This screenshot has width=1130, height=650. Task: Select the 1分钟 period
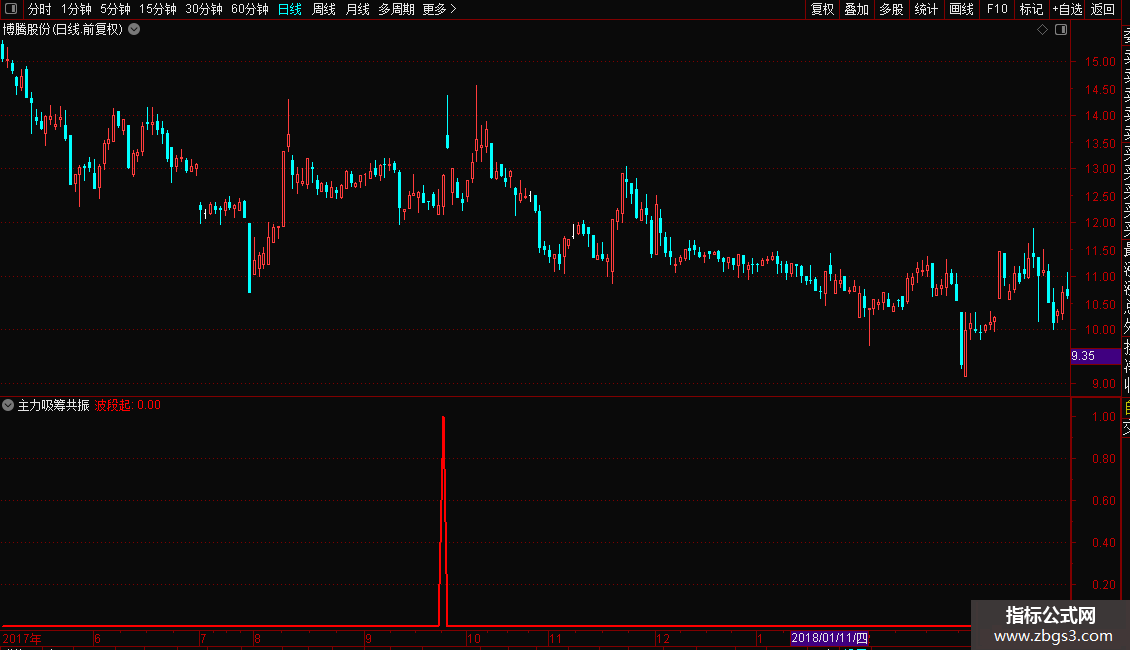point(76,9)
